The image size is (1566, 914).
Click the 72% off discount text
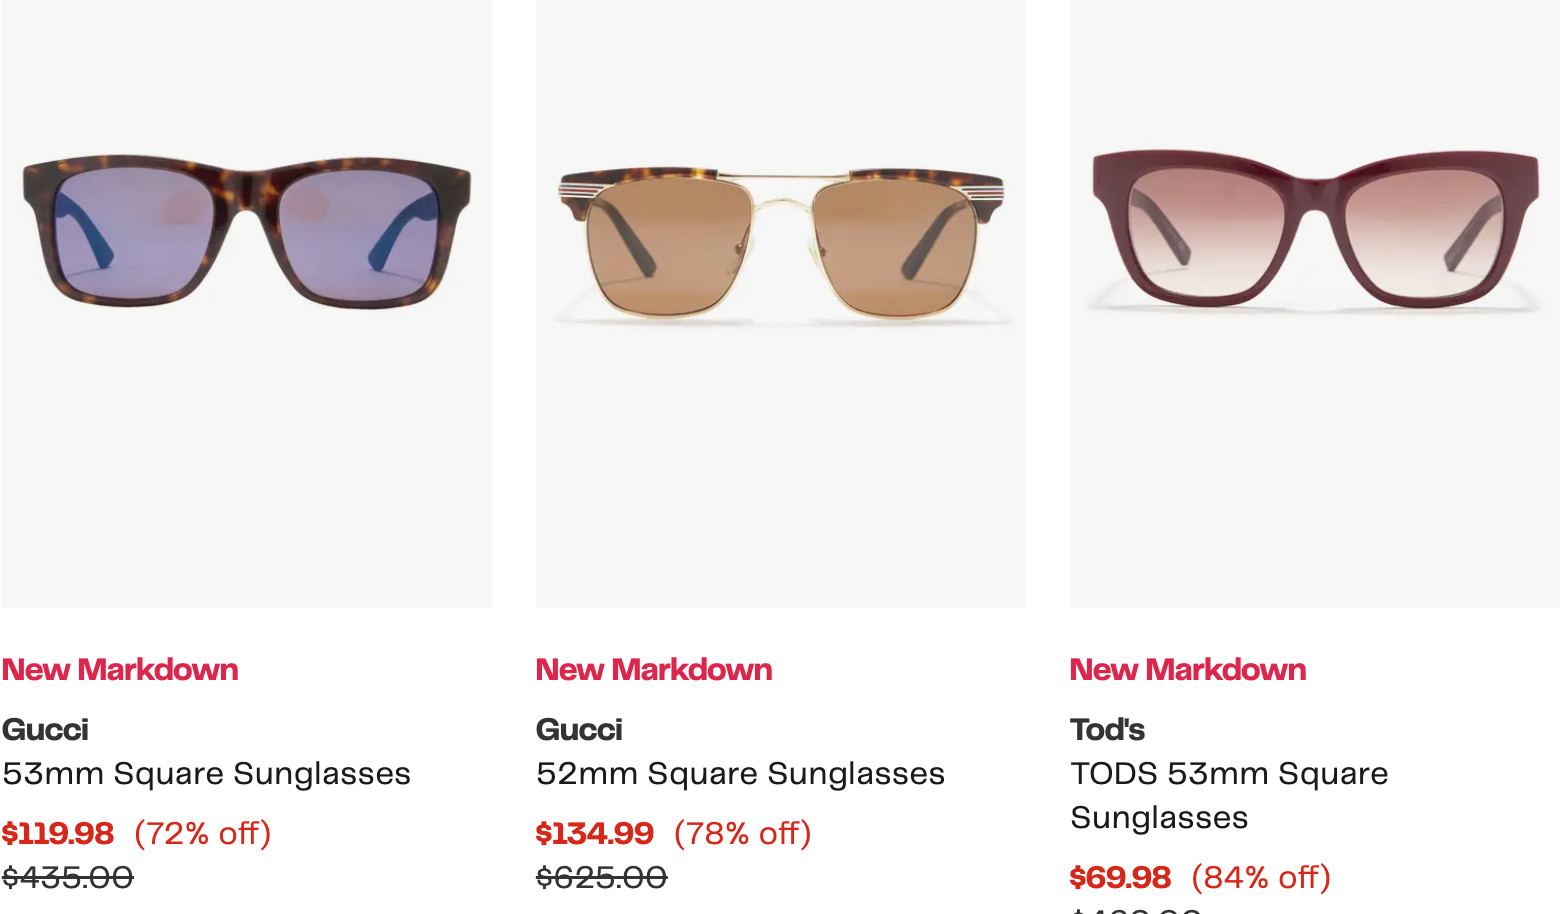pos(203,833)
